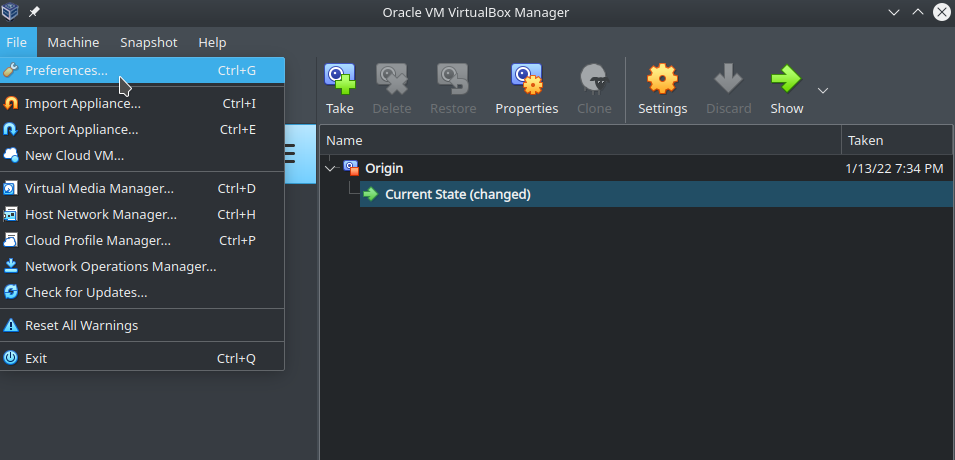Click the green Show arrow icon
Viewport: 955px width, 460px height.
click(786, 79)
